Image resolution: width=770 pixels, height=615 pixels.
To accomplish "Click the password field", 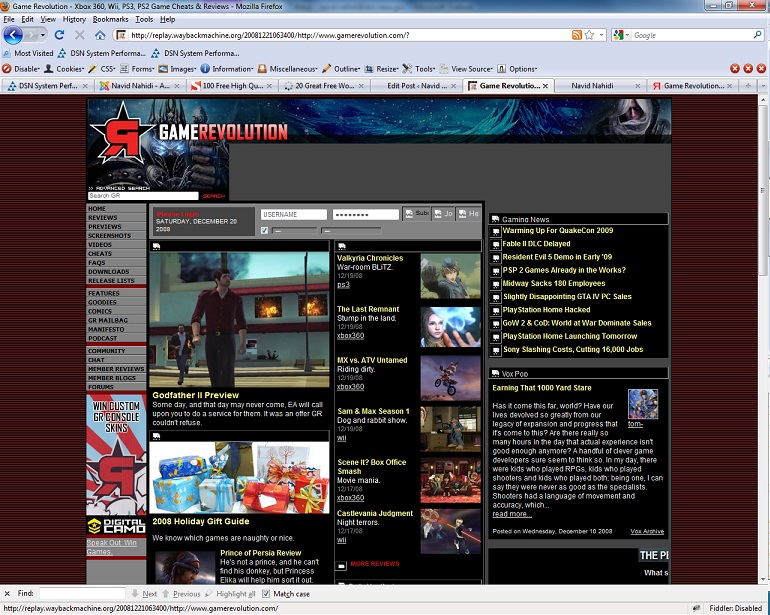I will pos(366,215).
